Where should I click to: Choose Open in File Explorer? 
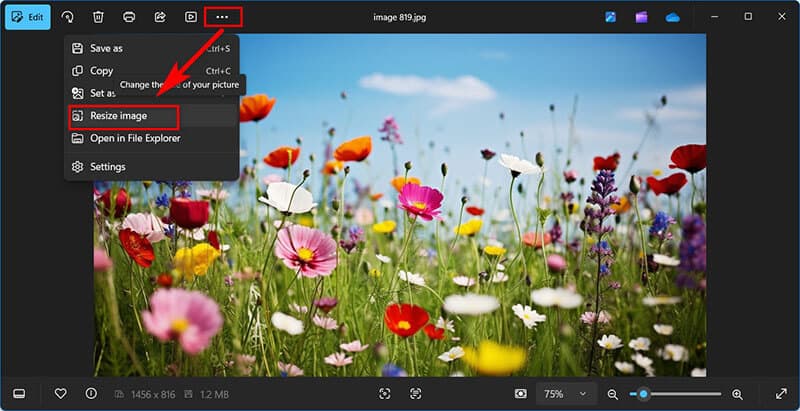click(135, 138)
